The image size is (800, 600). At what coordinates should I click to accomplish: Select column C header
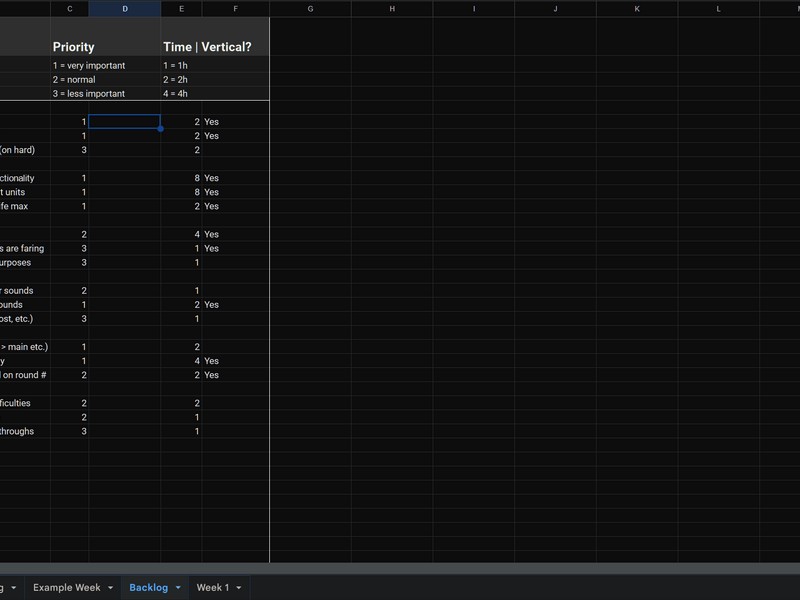tap(69, 9)
